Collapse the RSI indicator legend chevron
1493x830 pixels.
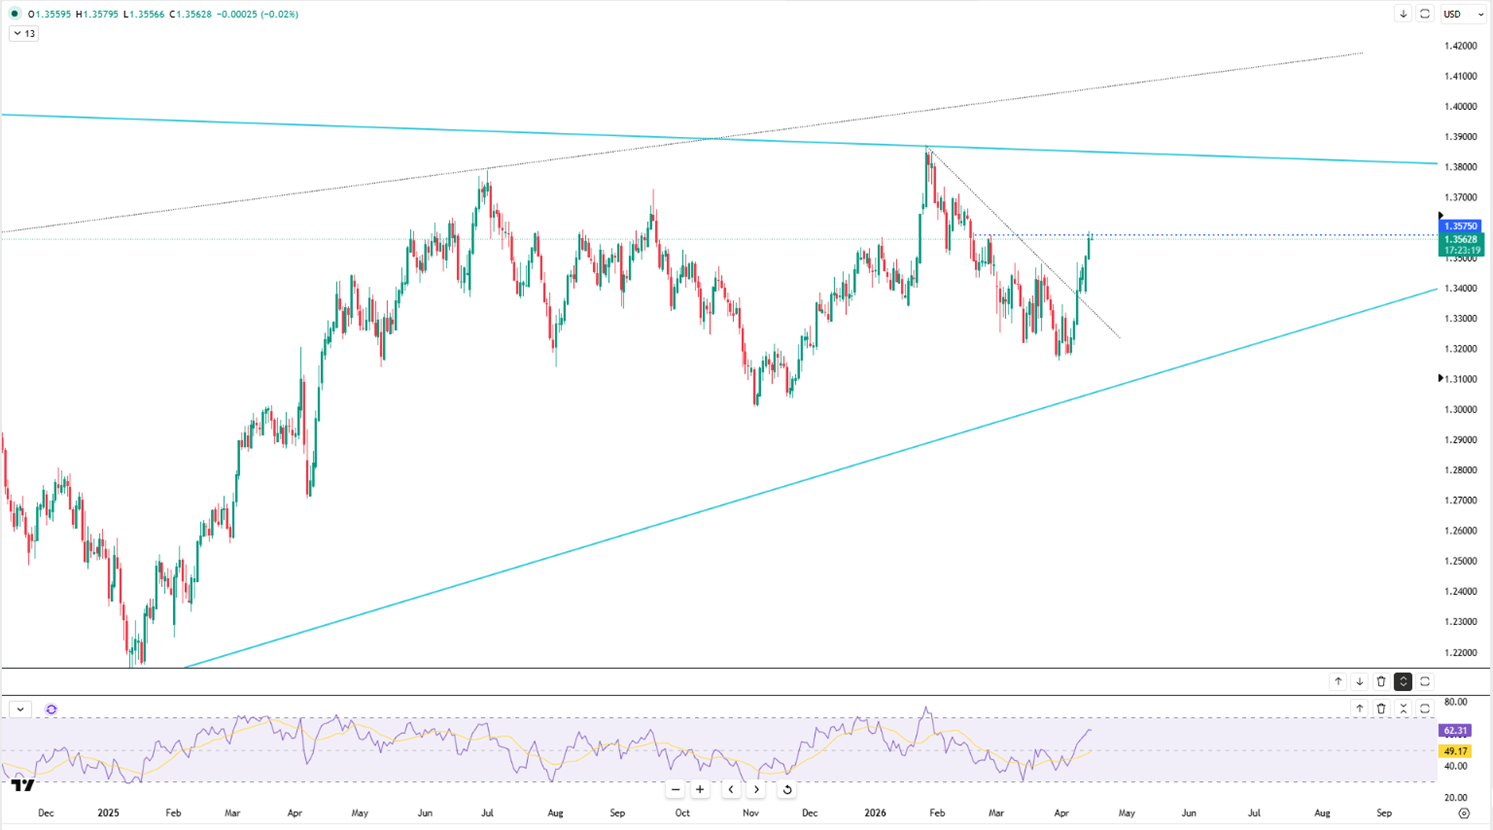(20, 709)
